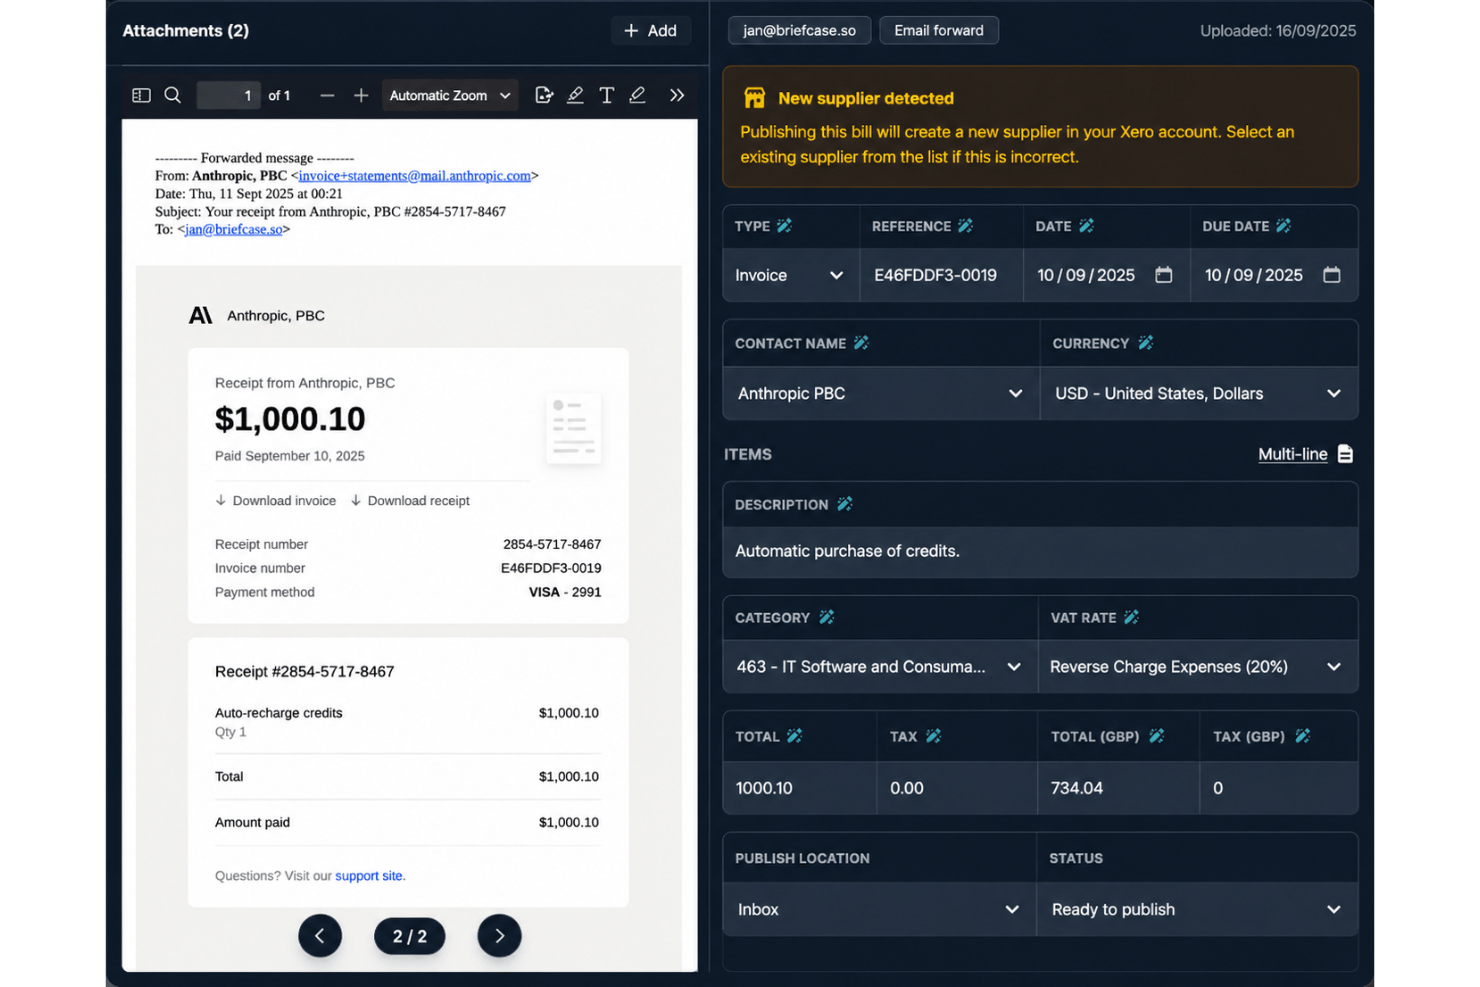Click the magic wand beside DATE label
Screen dimensions: 1480x987
tap(1086, 226)
